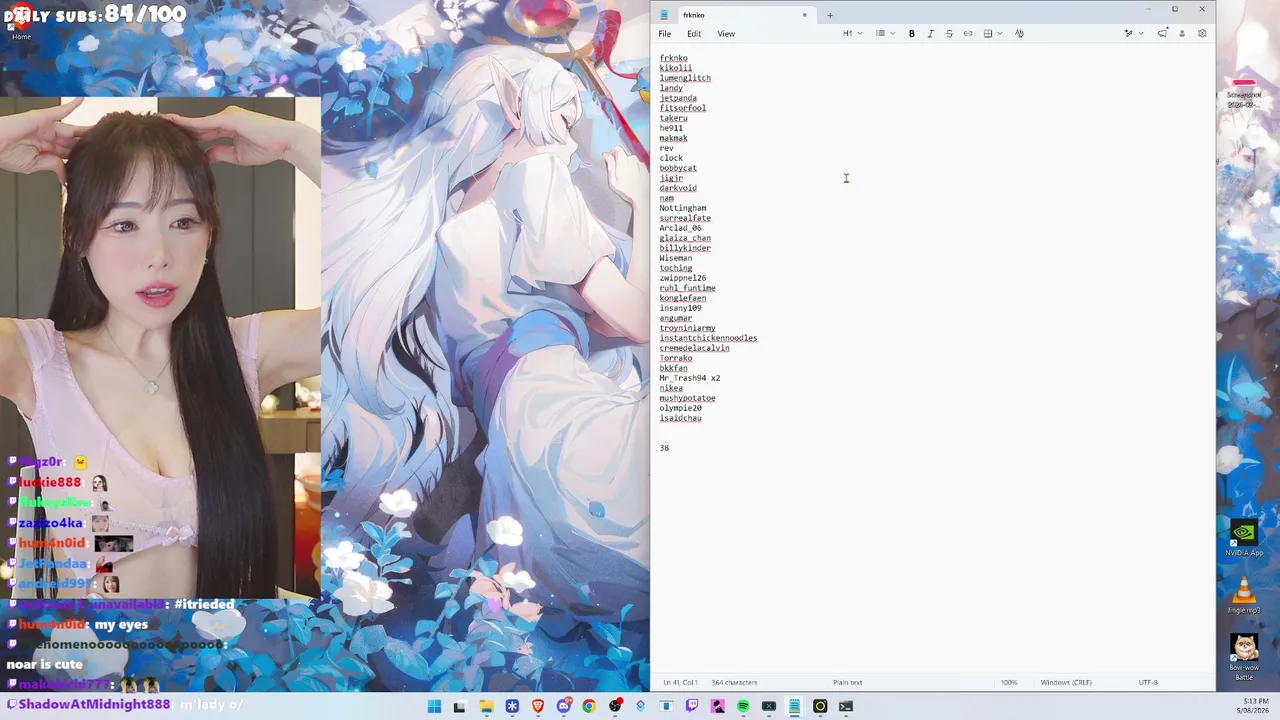The width and height of the screenshot is (1280, 720).
Task: Insert a link via Notepad toolbar
Action: [968, 34]
